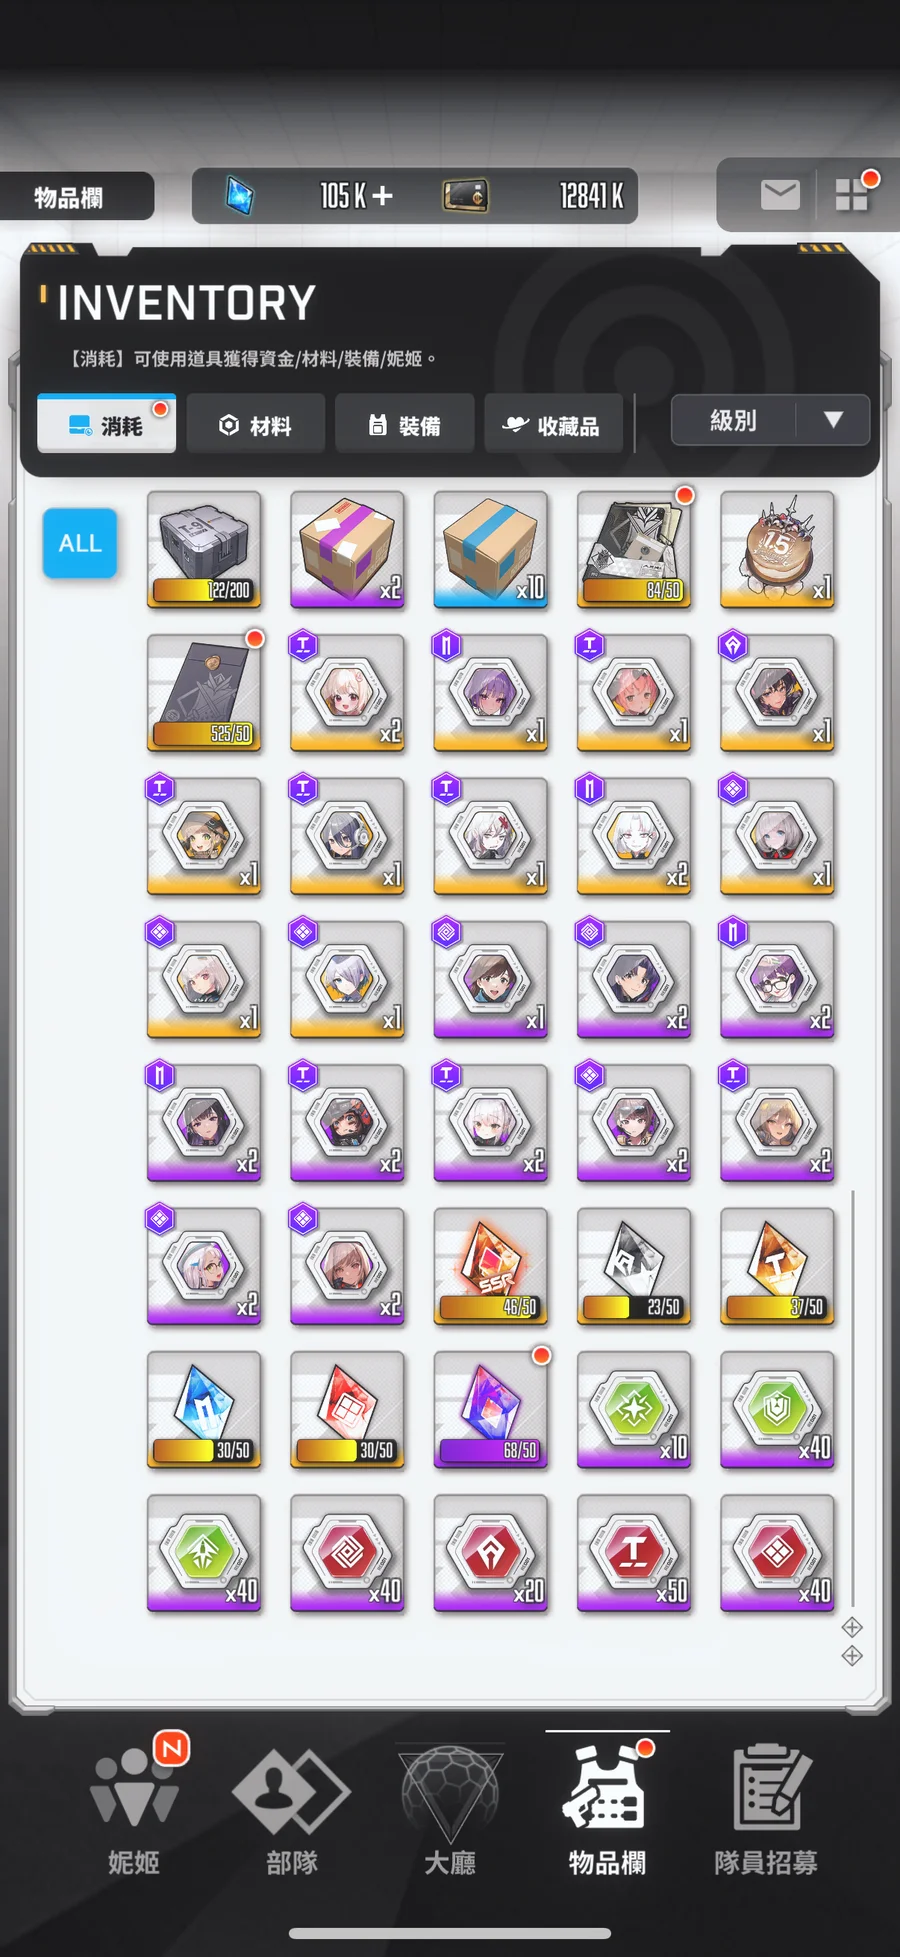Image resolution: width=900 pixels, height=1957 pixels.
Task: Open the grid menu icon with red dot
Action: [852, 195]
